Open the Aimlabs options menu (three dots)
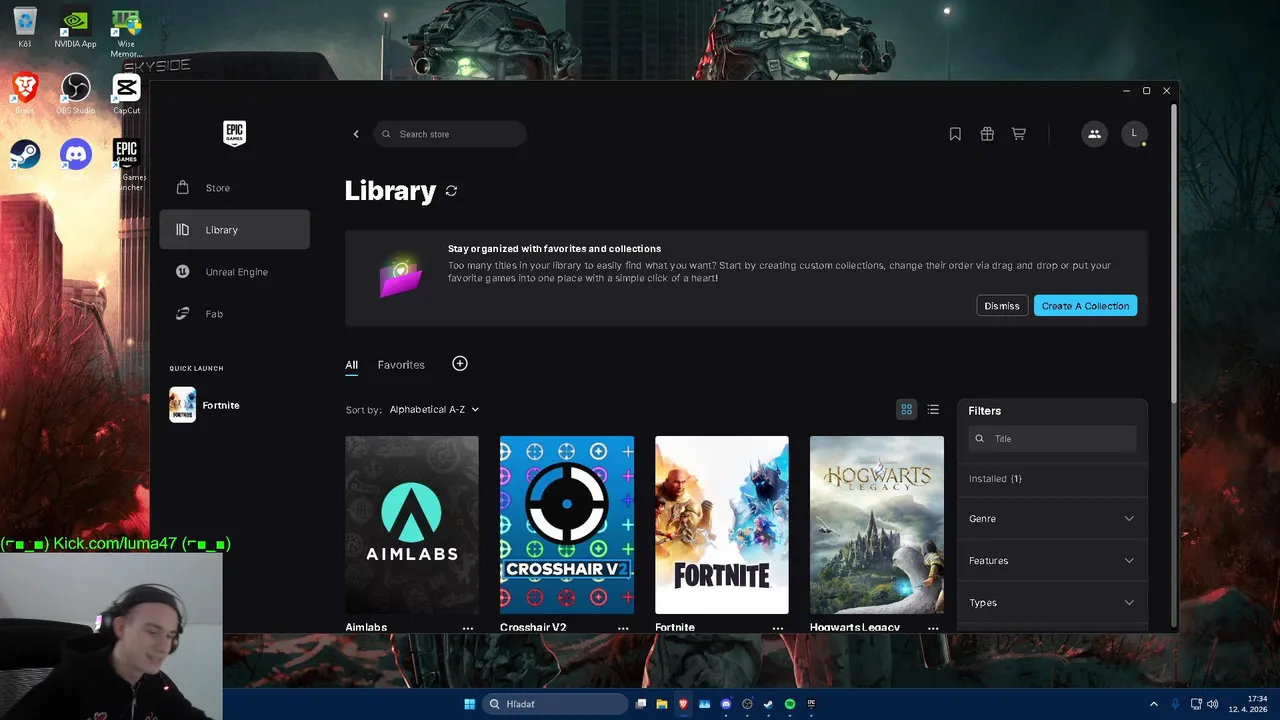1280x720 pixels. pos(468,628)
